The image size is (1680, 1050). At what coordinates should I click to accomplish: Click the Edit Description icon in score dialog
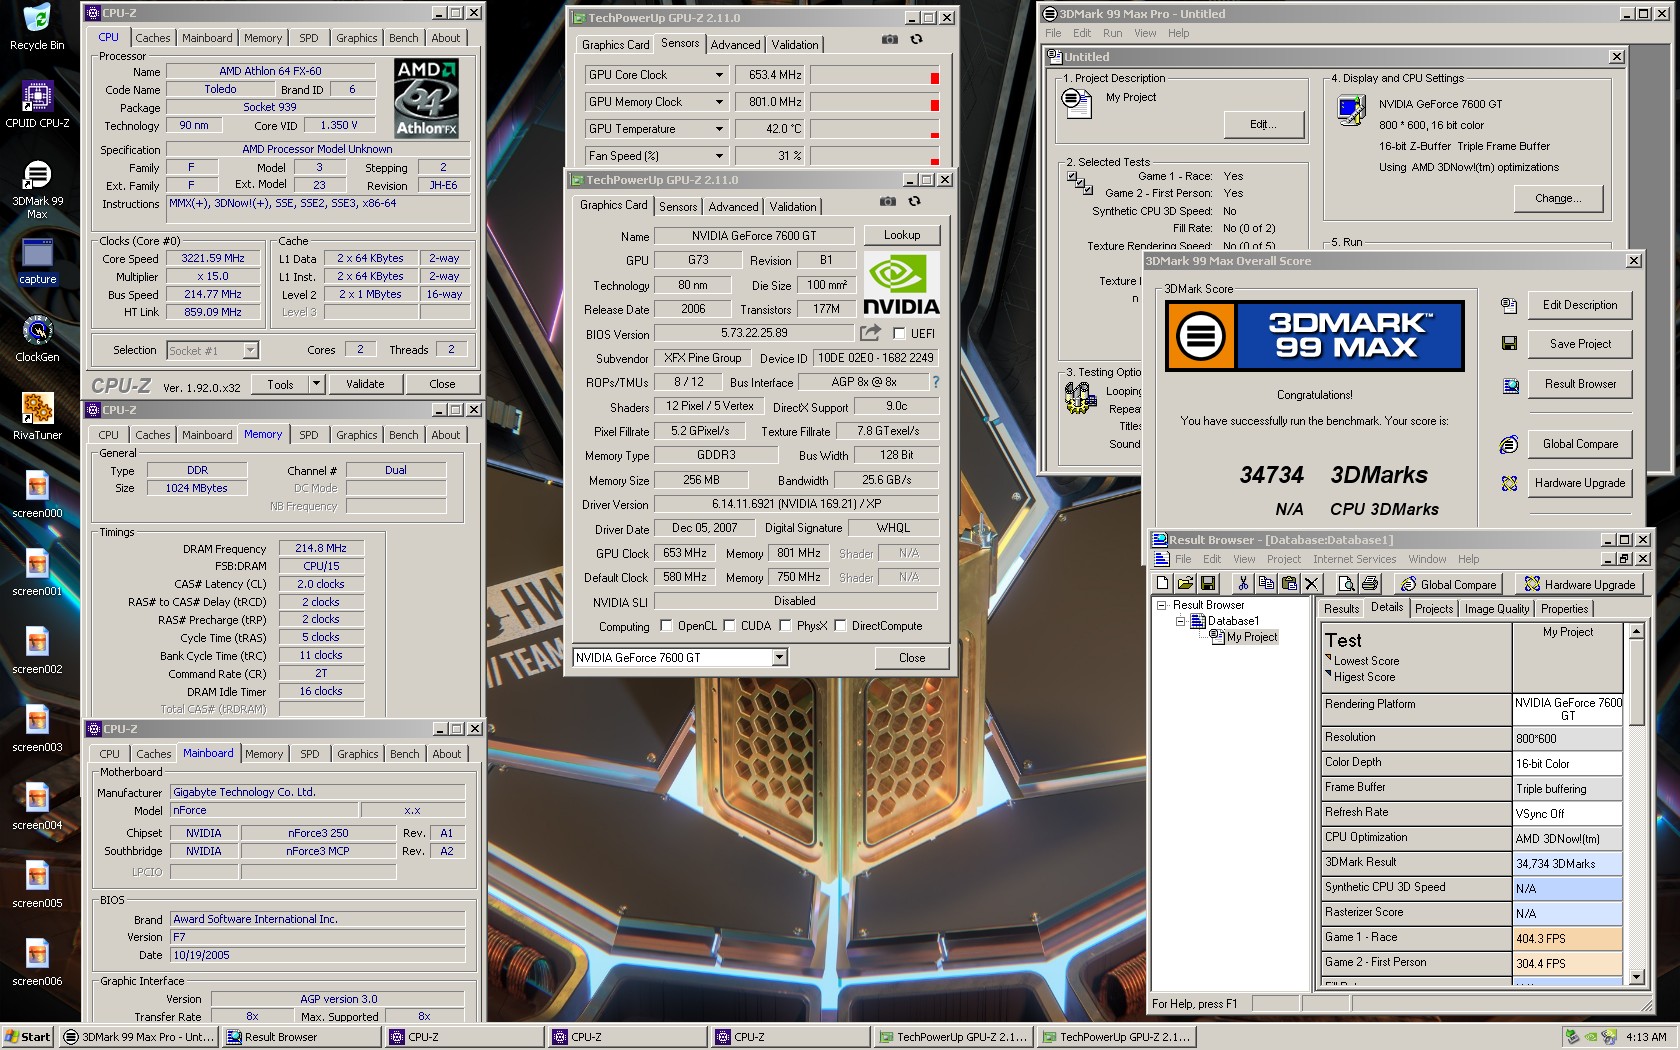click(1509, 305)
